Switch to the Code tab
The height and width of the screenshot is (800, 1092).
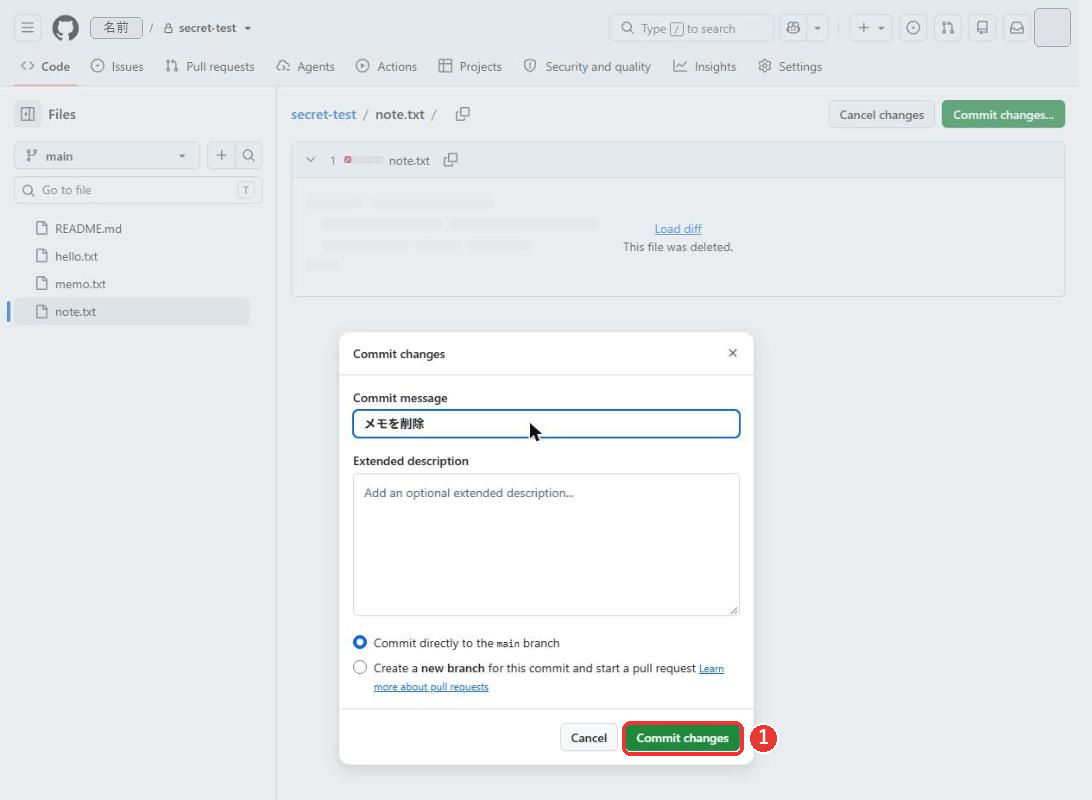click(x=45, y=66)
